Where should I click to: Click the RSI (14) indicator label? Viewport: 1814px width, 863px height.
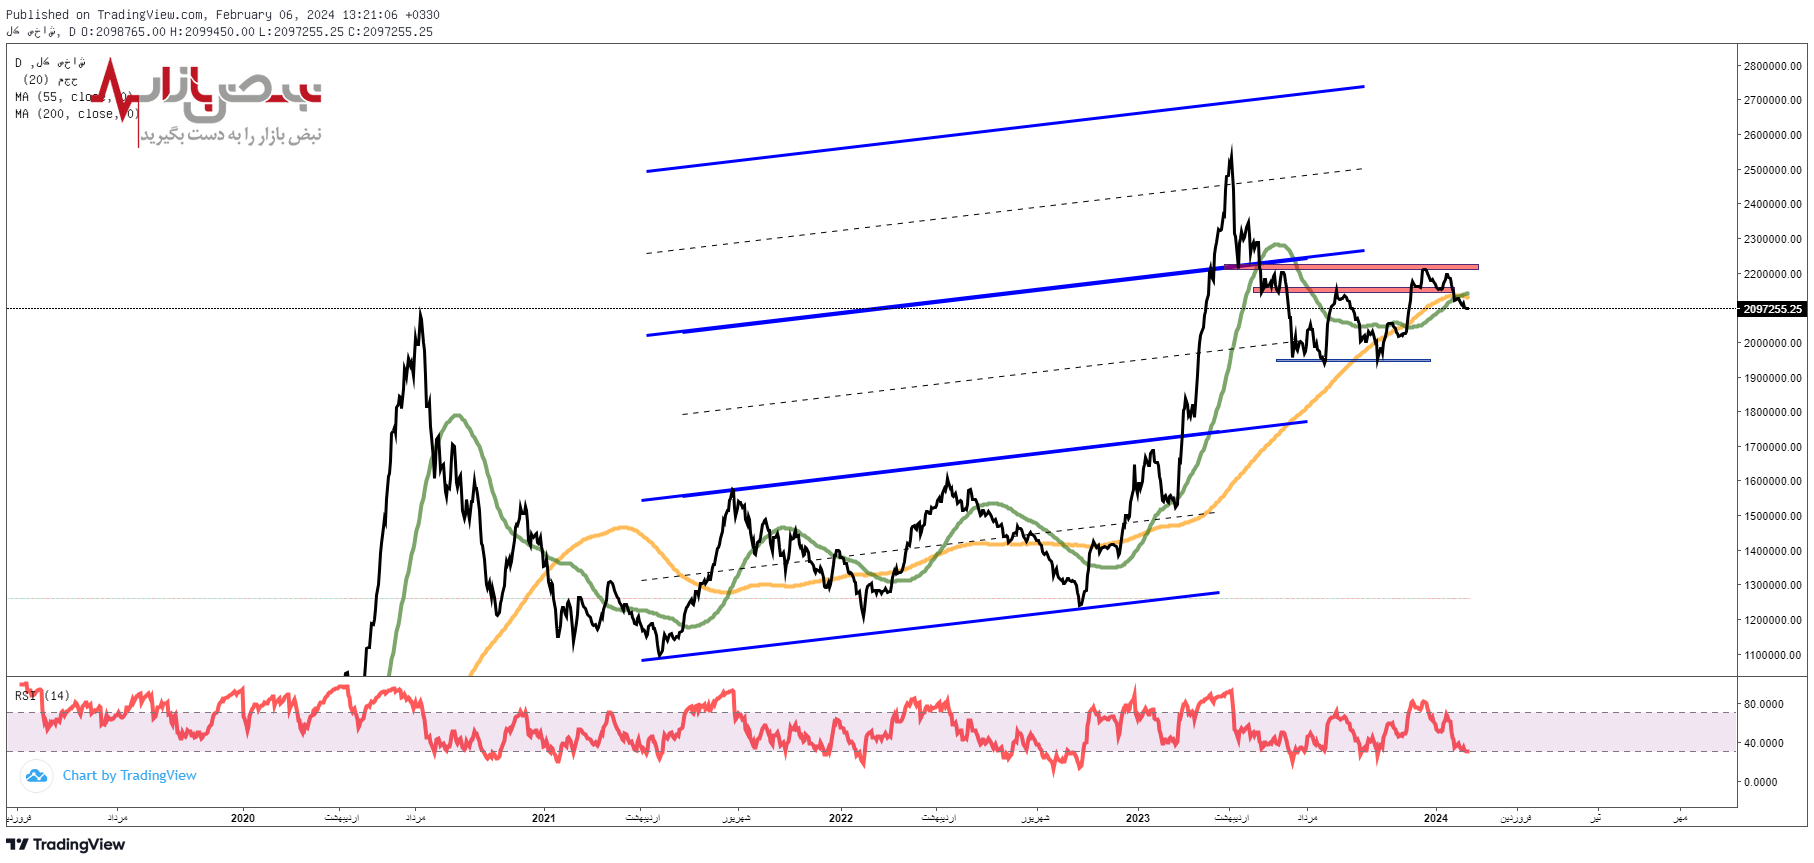pyautogui.click(x=42, y=695)
